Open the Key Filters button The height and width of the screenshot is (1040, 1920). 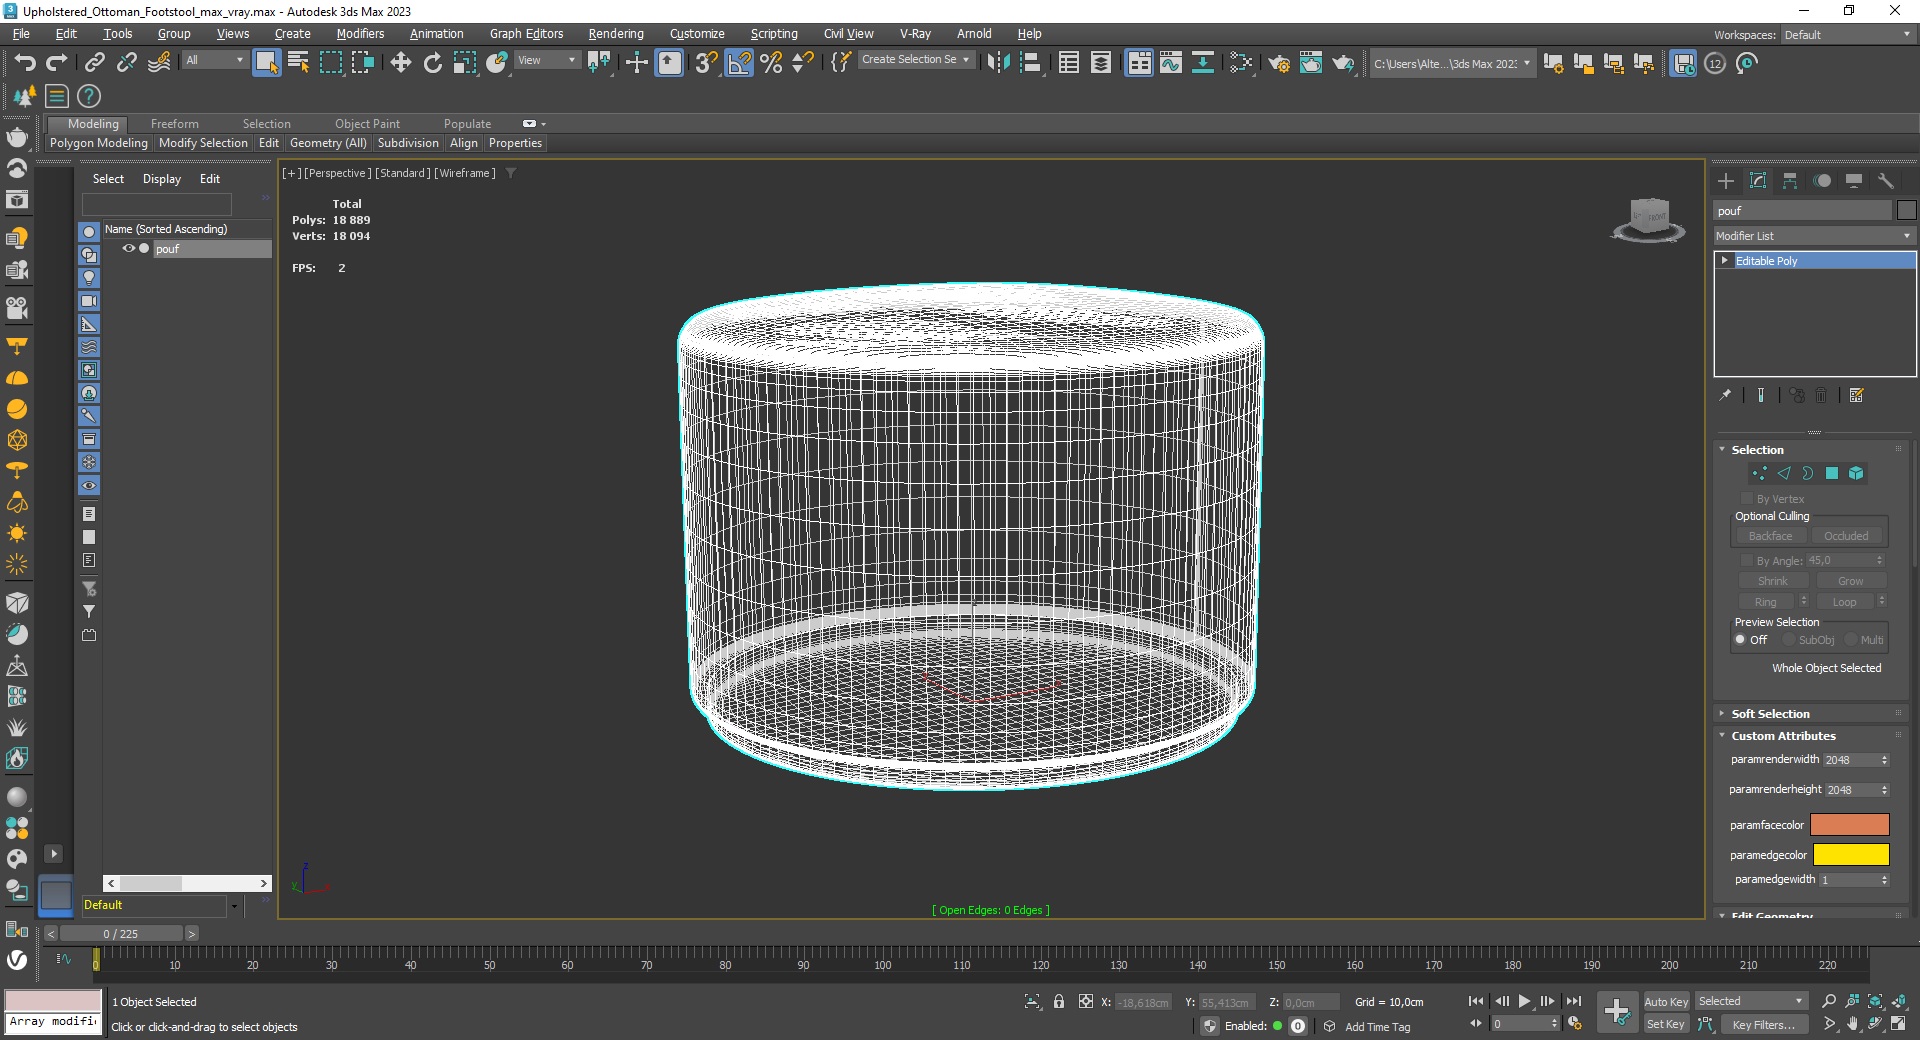(1764, 1024)
